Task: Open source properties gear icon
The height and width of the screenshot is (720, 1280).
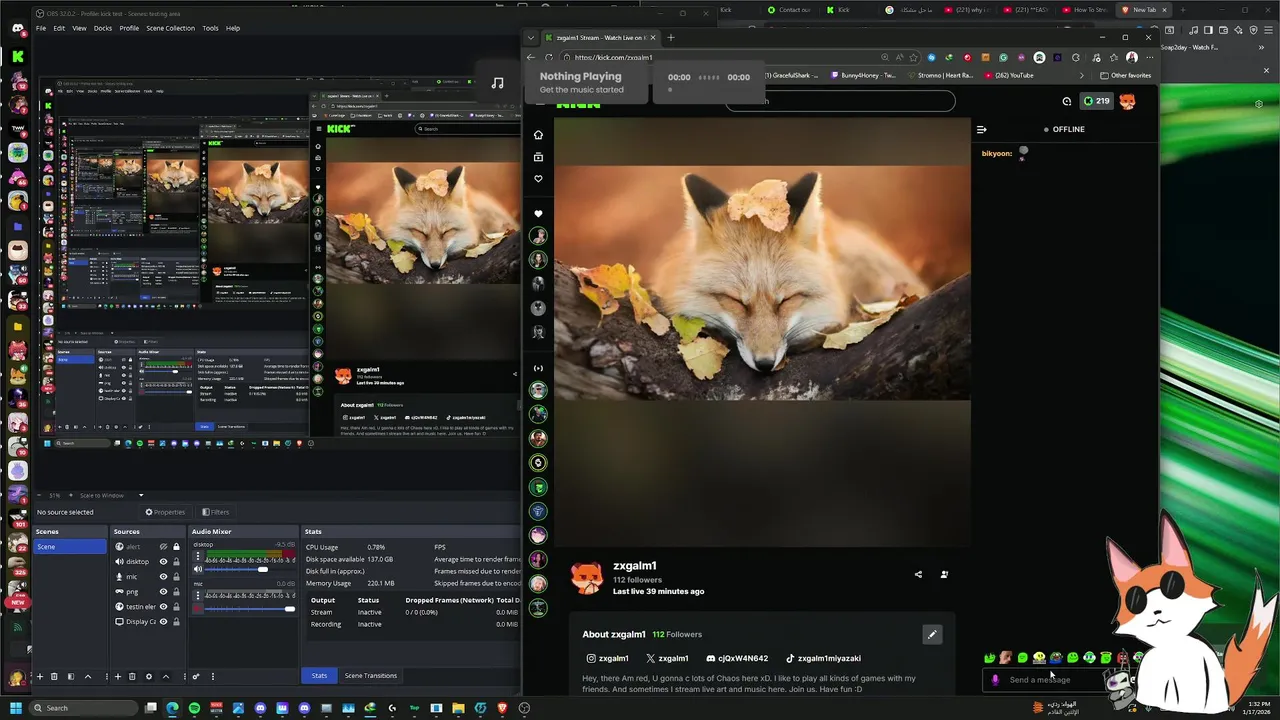Action: pyautogui.click(x=149, y=677)
